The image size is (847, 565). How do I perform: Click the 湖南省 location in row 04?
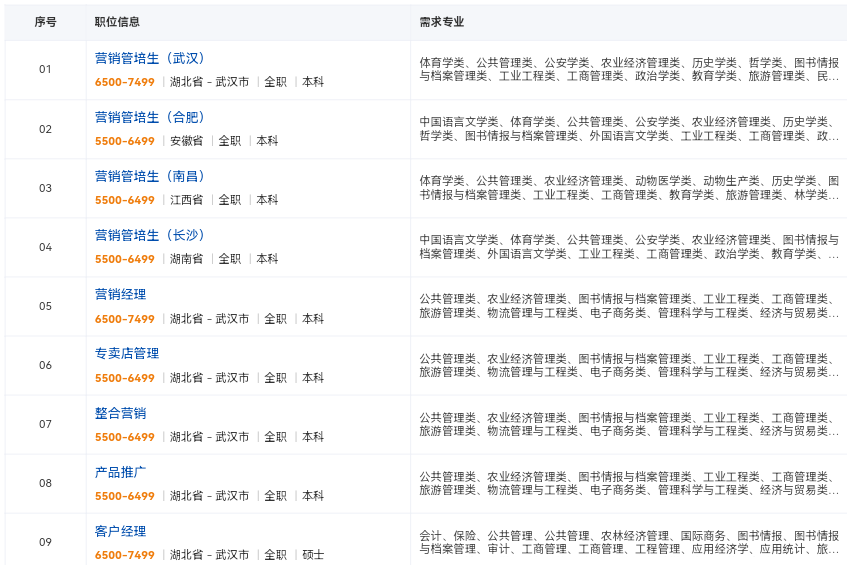pyautogui.click(x=186, y=259)
